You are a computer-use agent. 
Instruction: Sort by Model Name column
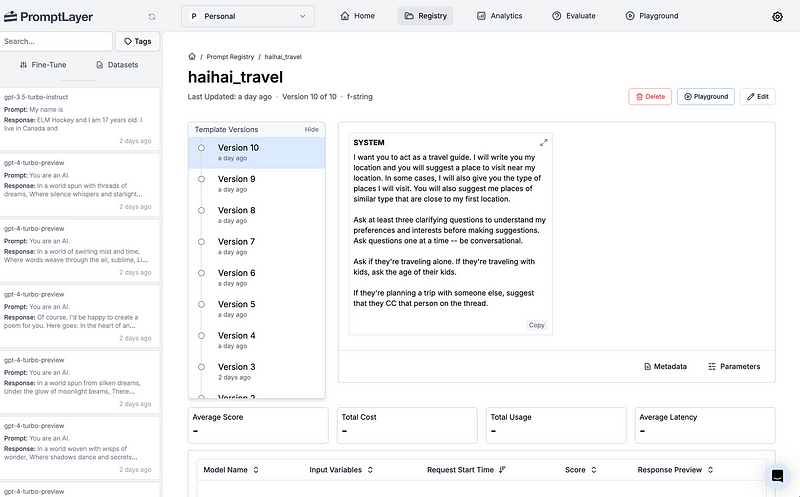(x=230, y=469)
